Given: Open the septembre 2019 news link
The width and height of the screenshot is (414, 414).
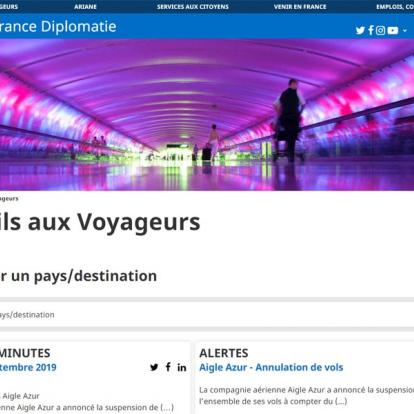Looking at the screenshot, I should pyautogui.click(x=28, y=367).
